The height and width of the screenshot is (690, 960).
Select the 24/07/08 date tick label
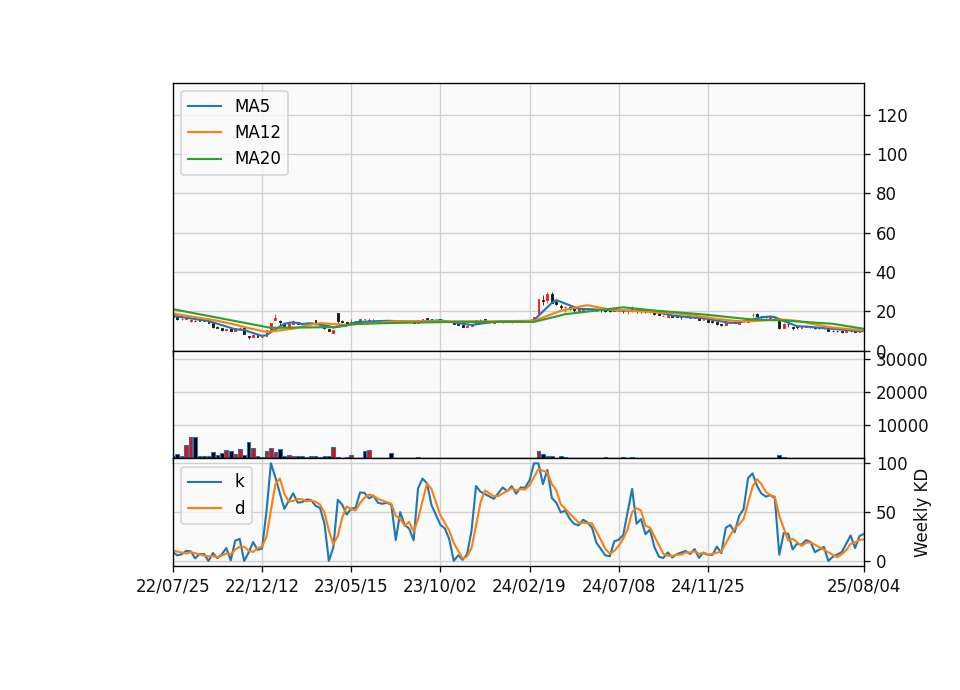click(x=618, y=586)
